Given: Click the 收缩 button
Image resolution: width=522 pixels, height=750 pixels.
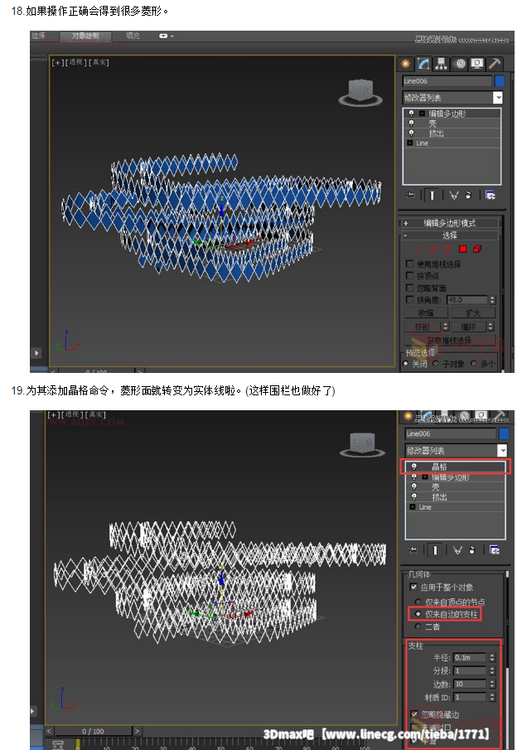Looking at the screenshot, I should pyautogui.click(x=426, y=313).
